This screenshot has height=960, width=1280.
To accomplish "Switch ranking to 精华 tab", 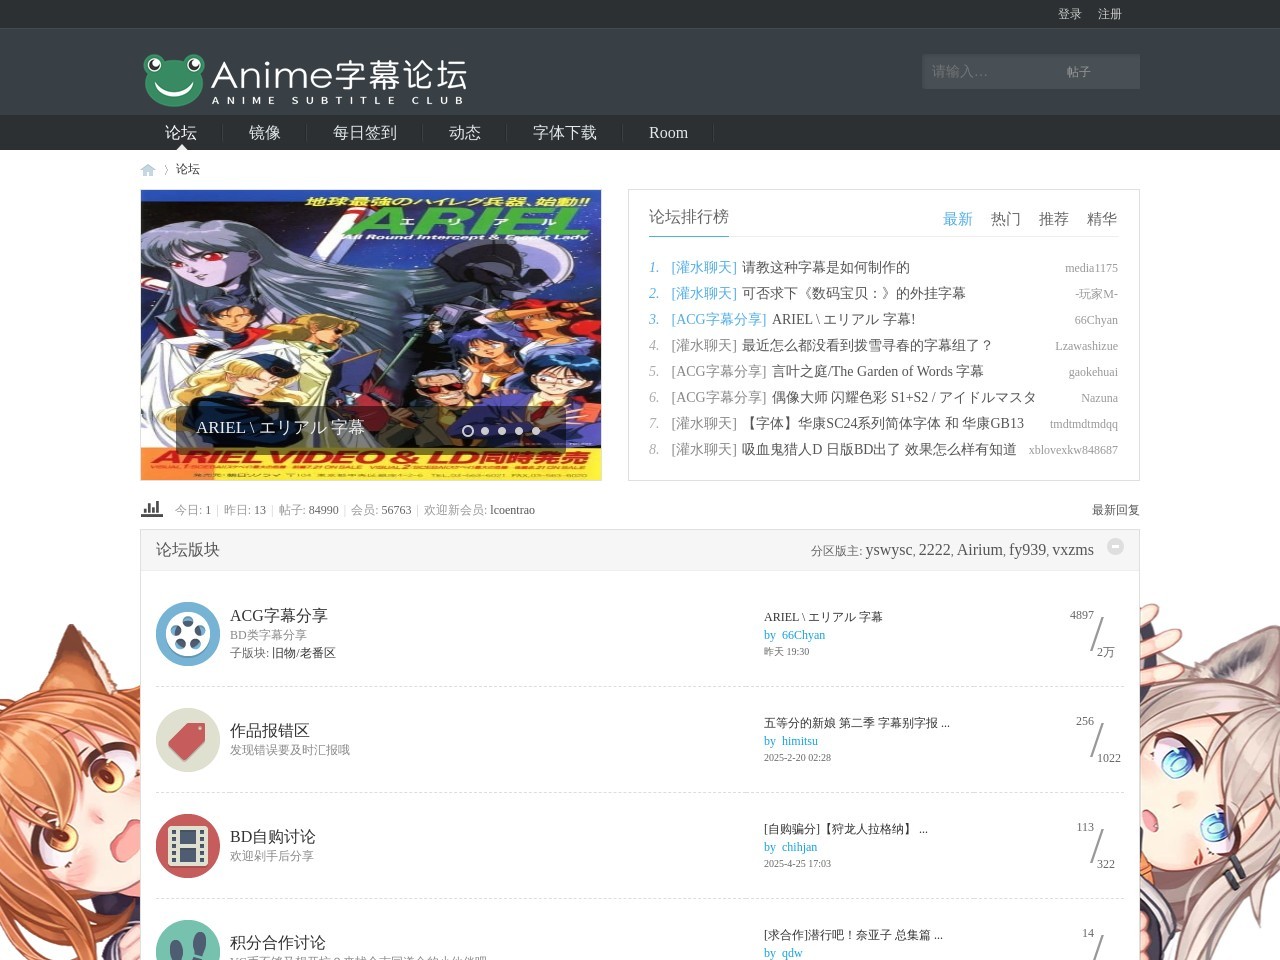I will [1102, 219].
